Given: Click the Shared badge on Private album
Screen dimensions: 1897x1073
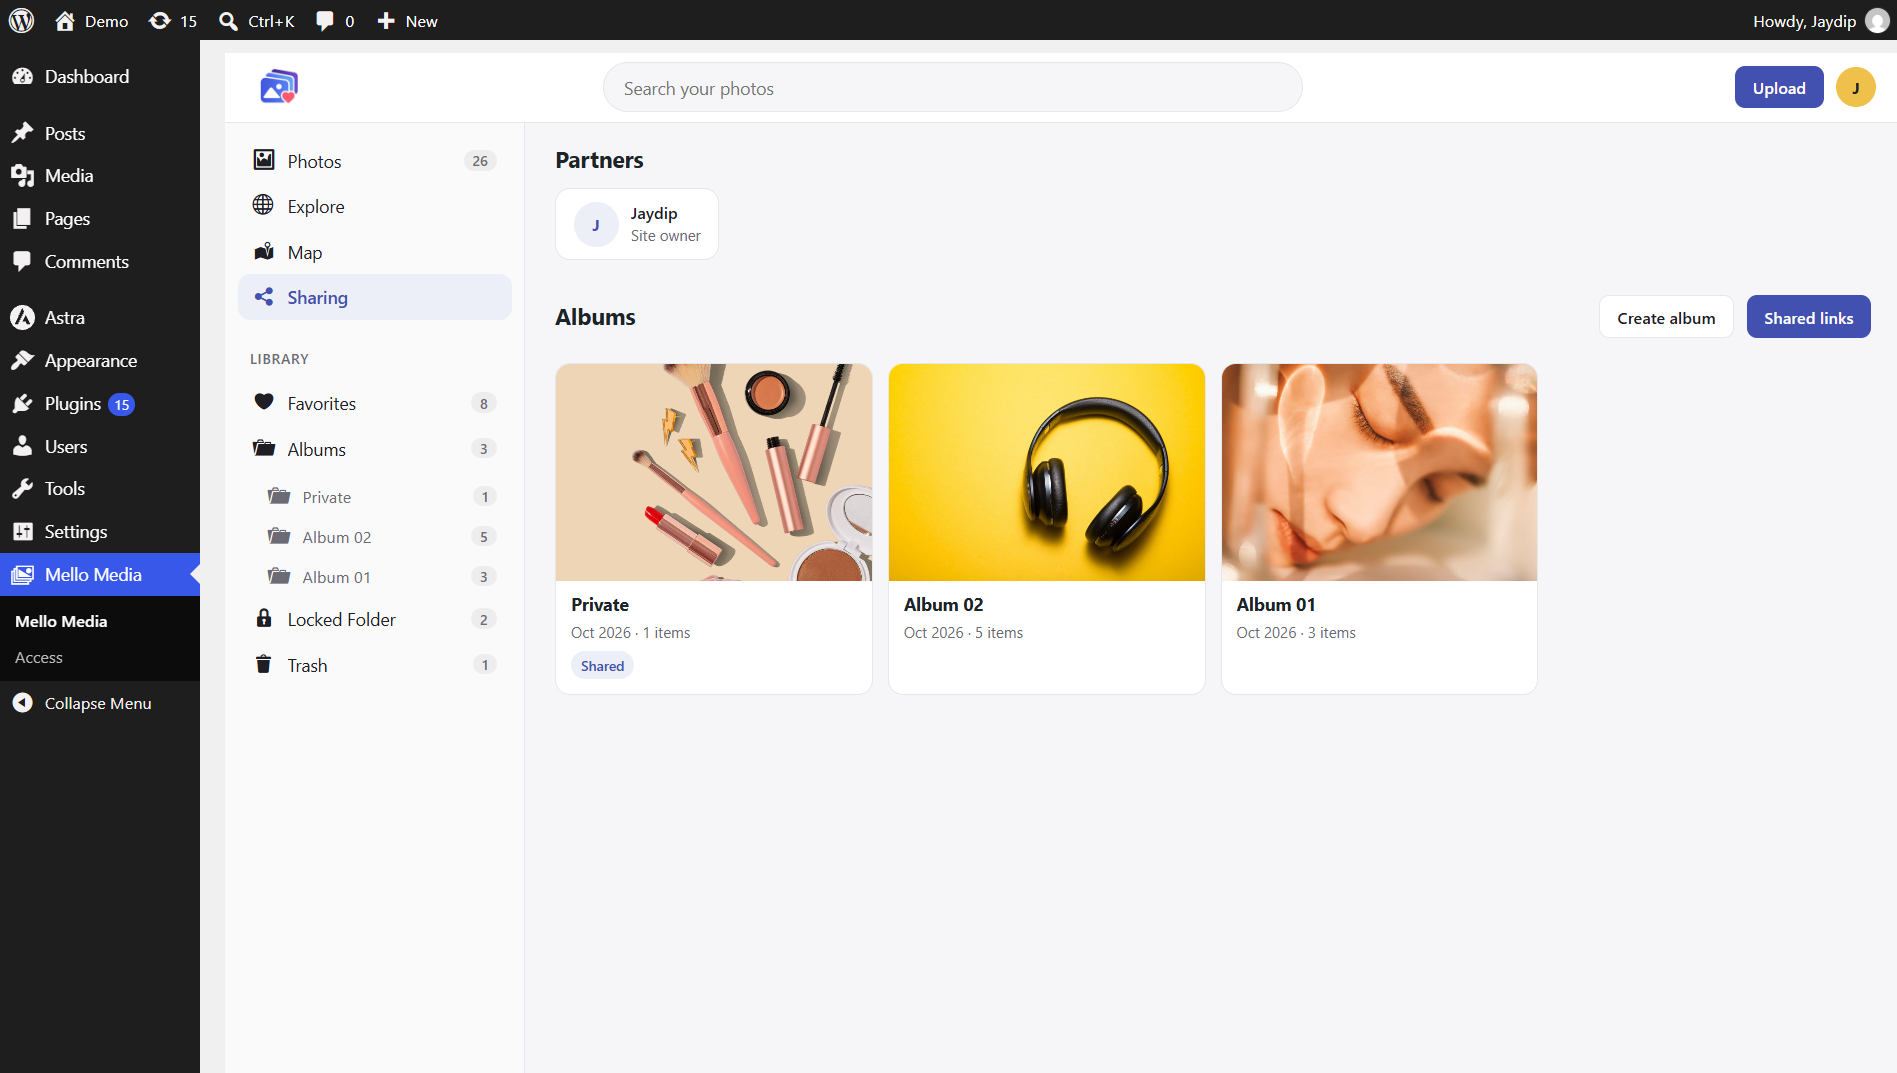Looking at the screenshot, I should tap(602, 666).
